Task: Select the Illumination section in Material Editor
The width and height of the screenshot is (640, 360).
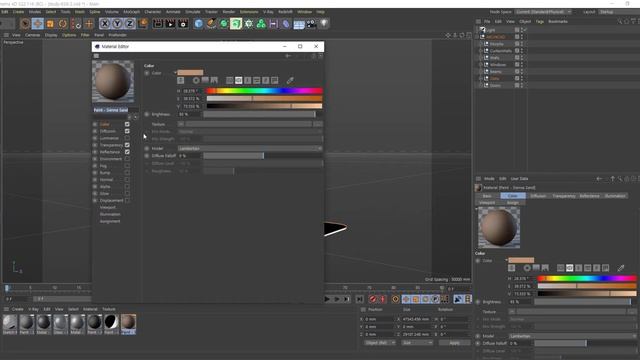Action: [110, 214]
